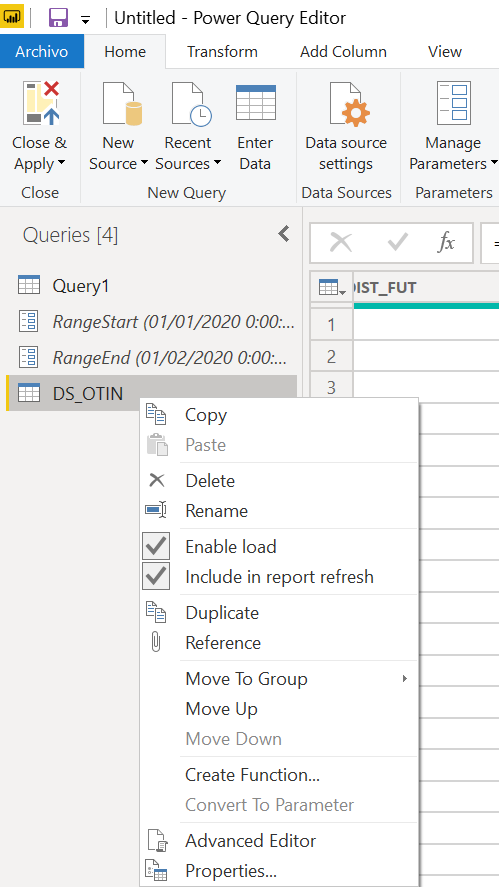This screenshot has height=887, width=499.
Task: Expand the Manage Parameters dropdown arrow
Action: (494, 163)
